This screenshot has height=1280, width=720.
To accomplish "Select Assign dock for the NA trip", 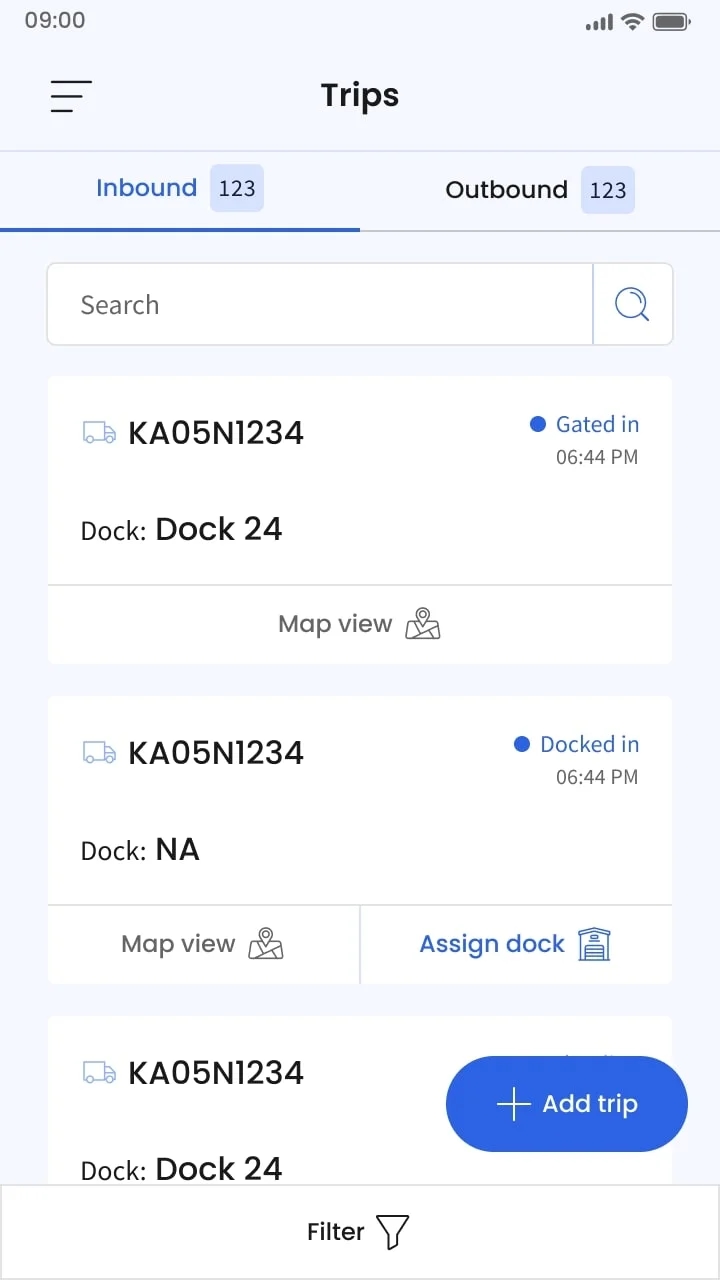I will pos(516,944).
